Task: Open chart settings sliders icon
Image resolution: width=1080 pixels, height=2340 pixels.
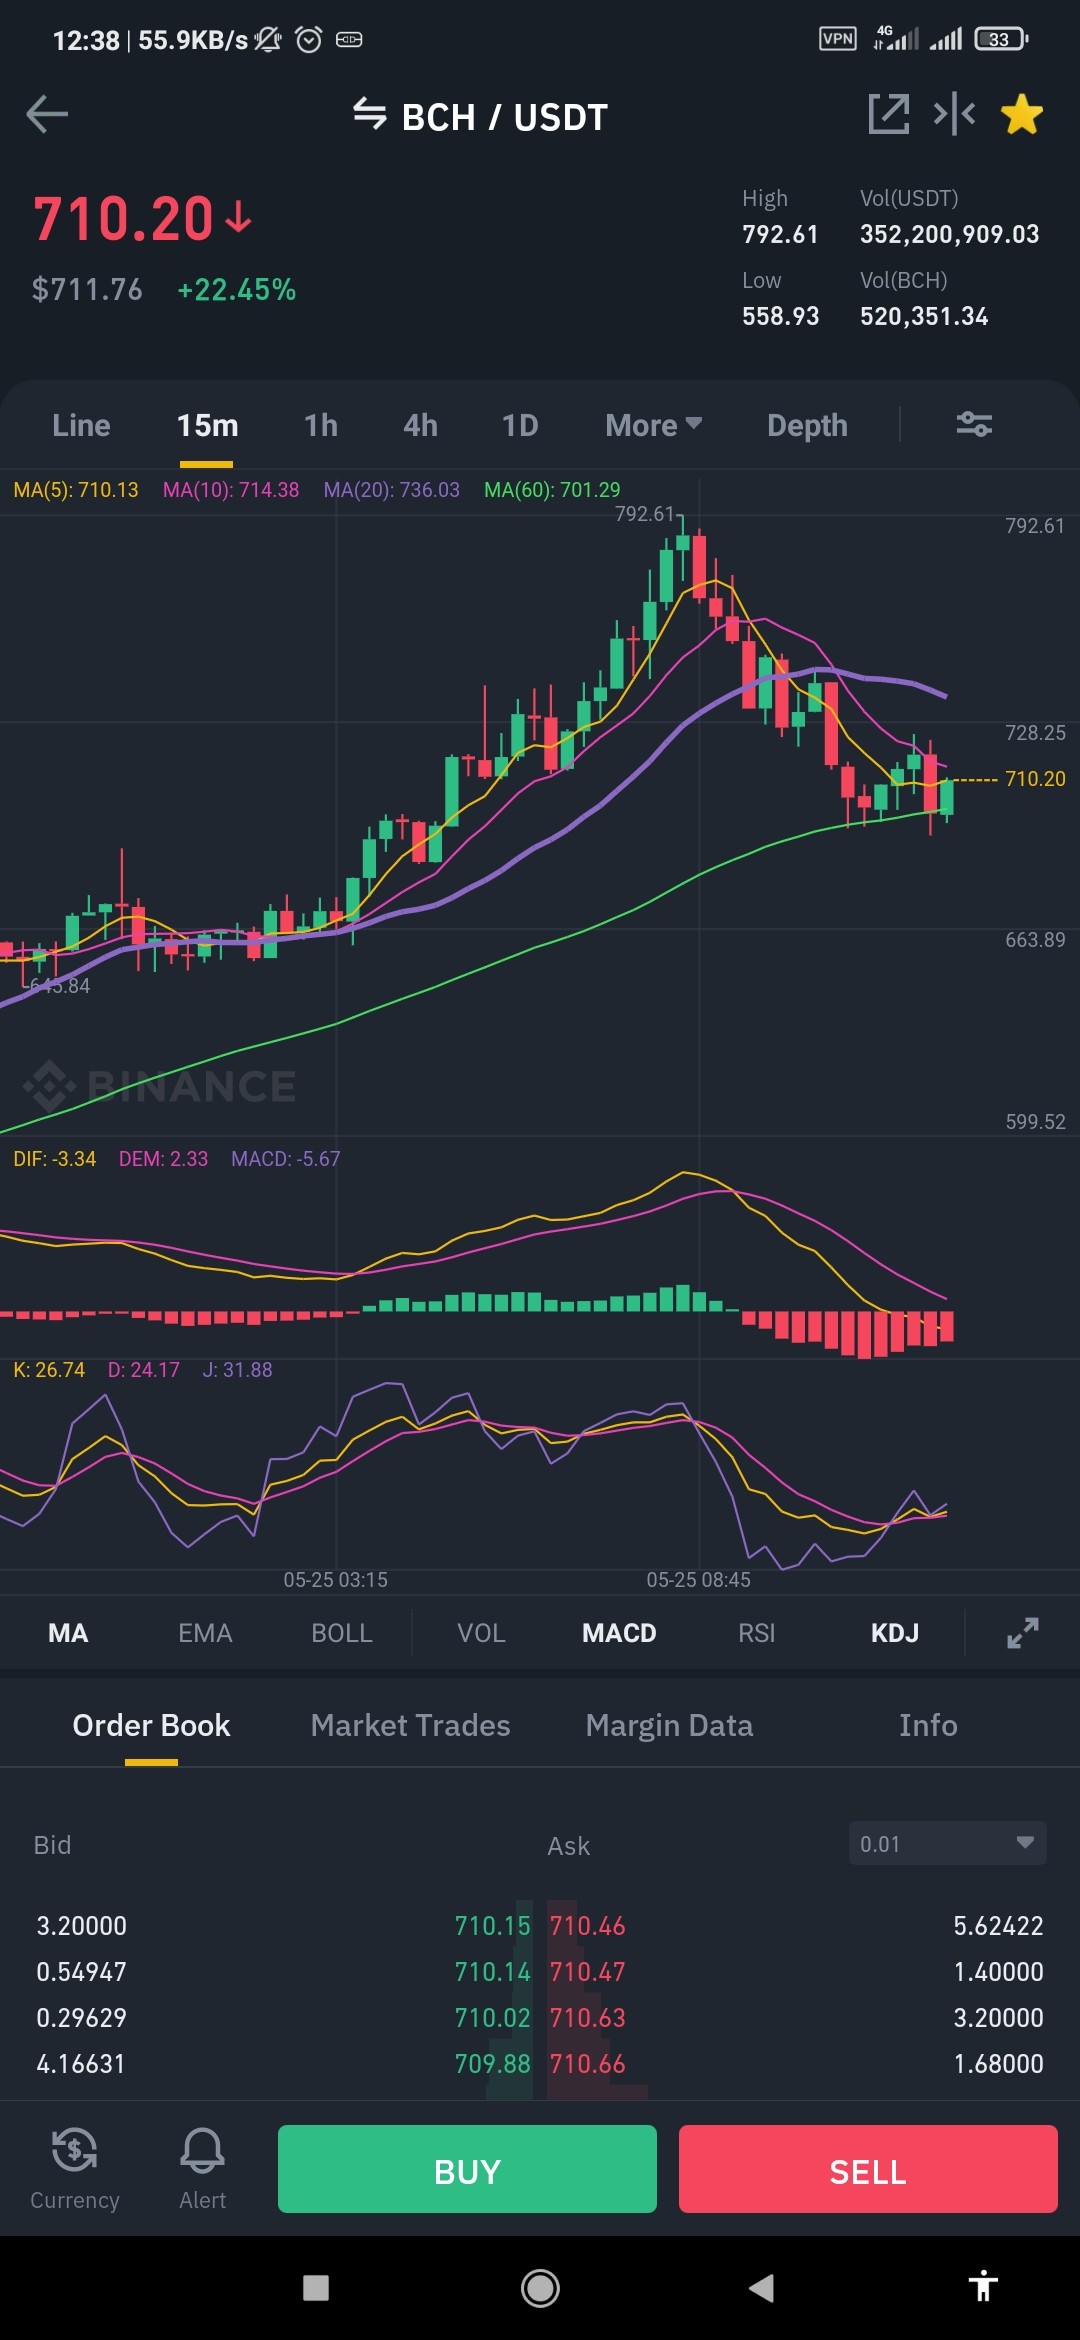Action: click(974, 425)
